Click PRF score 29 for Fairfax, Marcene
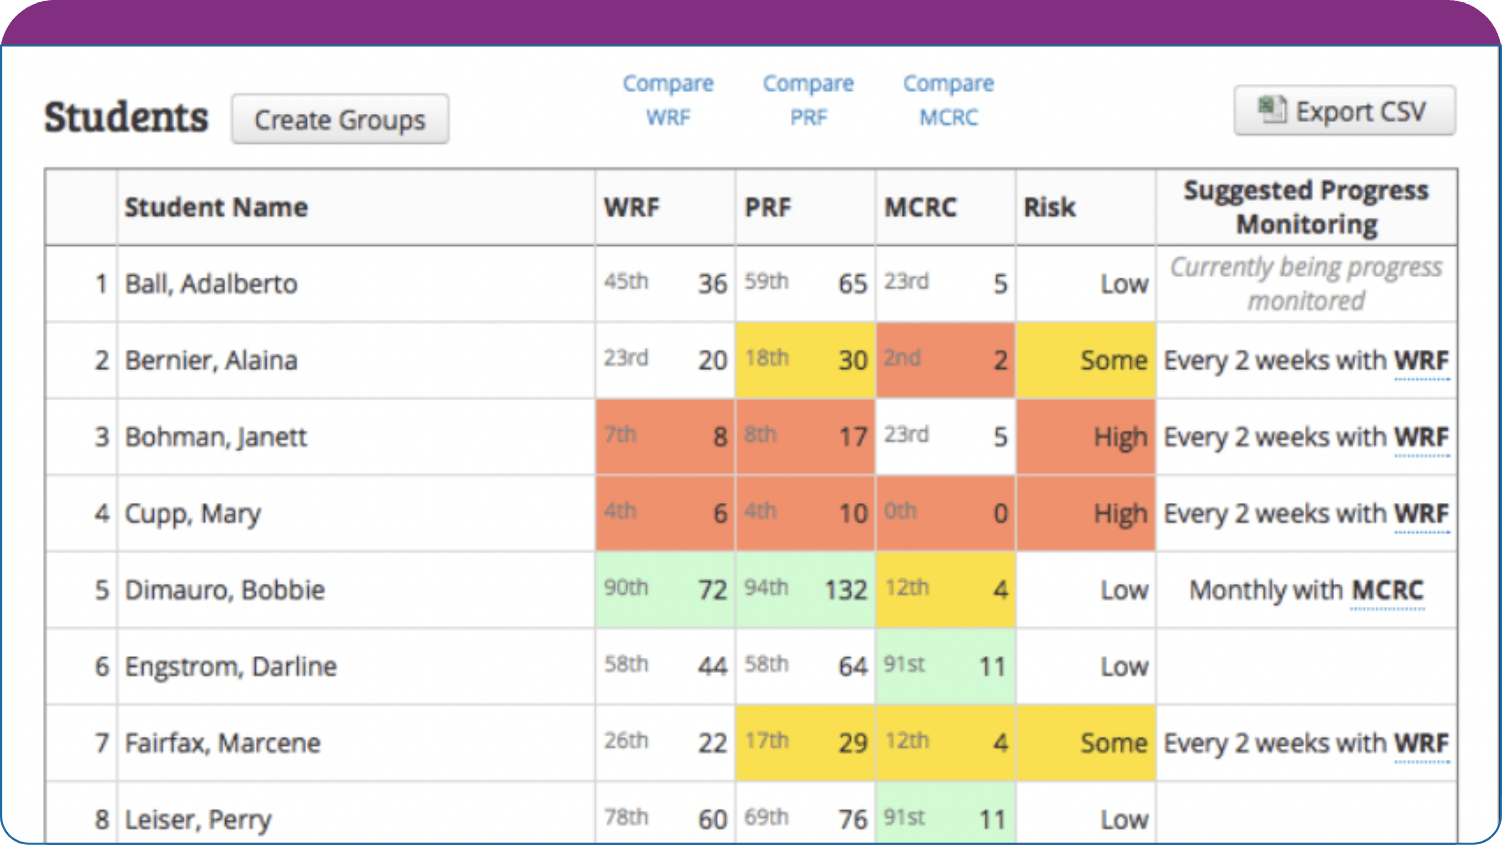The image size is (1502, 845). [852, 743]
